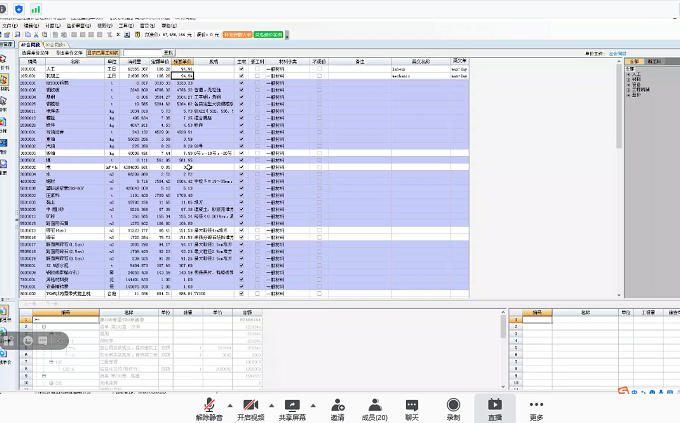The image size is (680, 423).
Task: Click the highlighted lower-left sidebar icon
Action: 4,312
